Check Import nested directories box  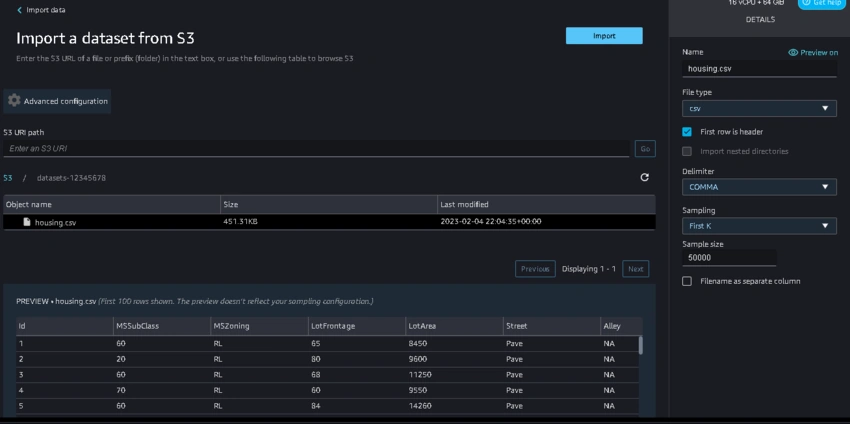pyautogui.click(x=687, y=151)
